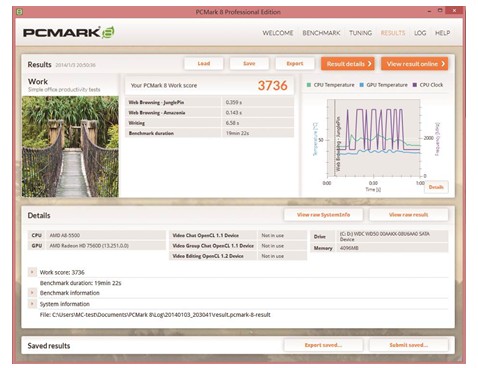Click the Load results button
Image resolution: width=478 pixels, height=368 pixels.
(204, 63)
